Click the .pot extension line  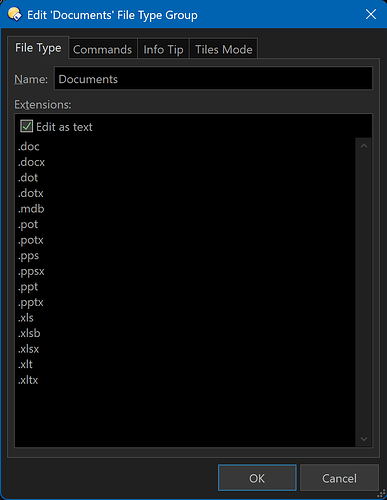click(x=28, y=225)
